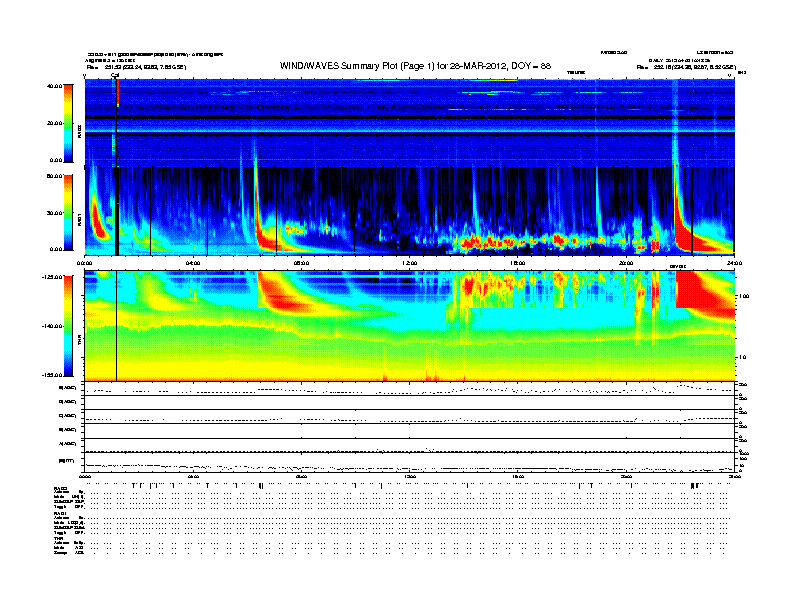The width and height of the screenshot is (792, 612).
Task: Click the 100 frequency label right of TNR
Action: point(743,296)
